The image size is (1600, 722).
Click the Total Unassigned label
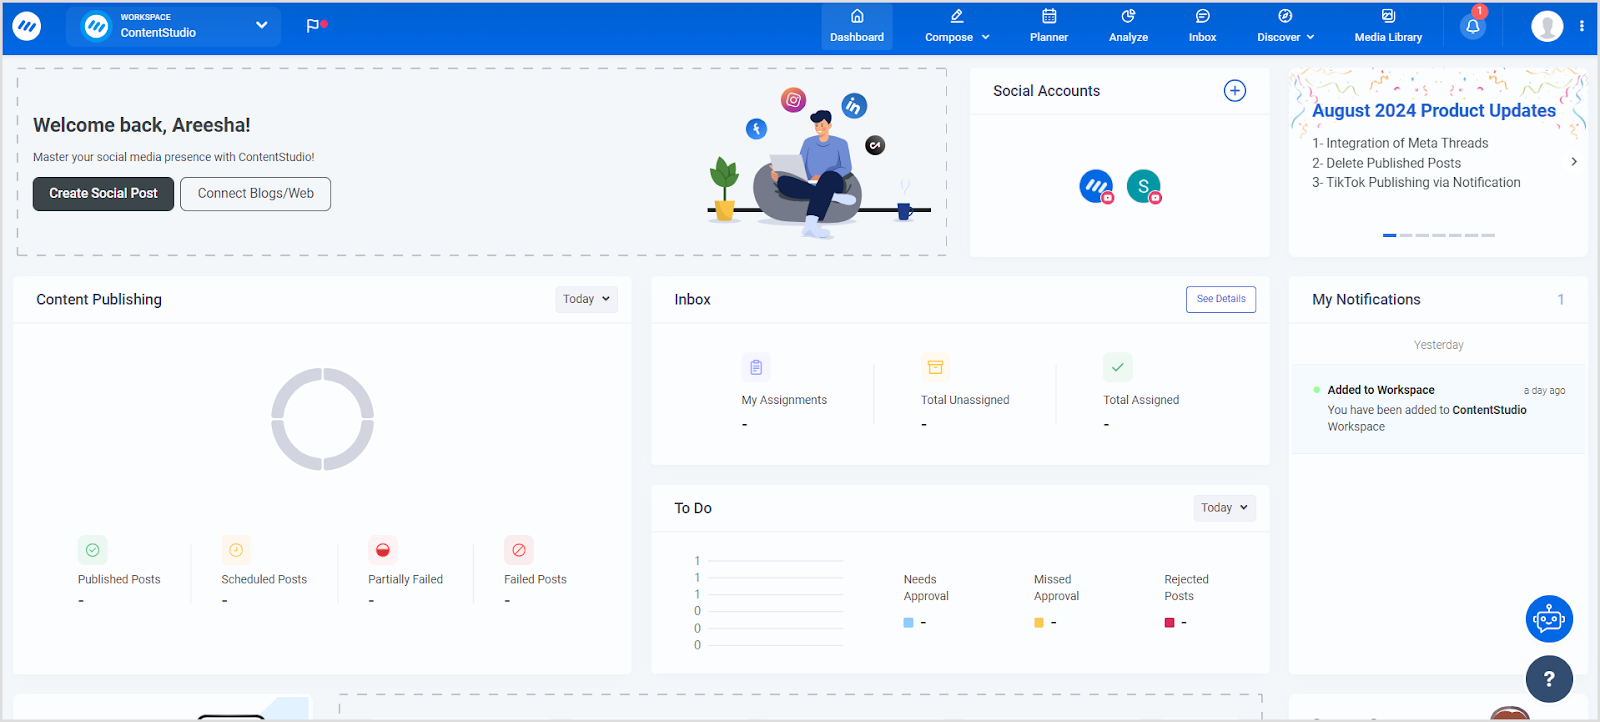(x=965, y=400)
